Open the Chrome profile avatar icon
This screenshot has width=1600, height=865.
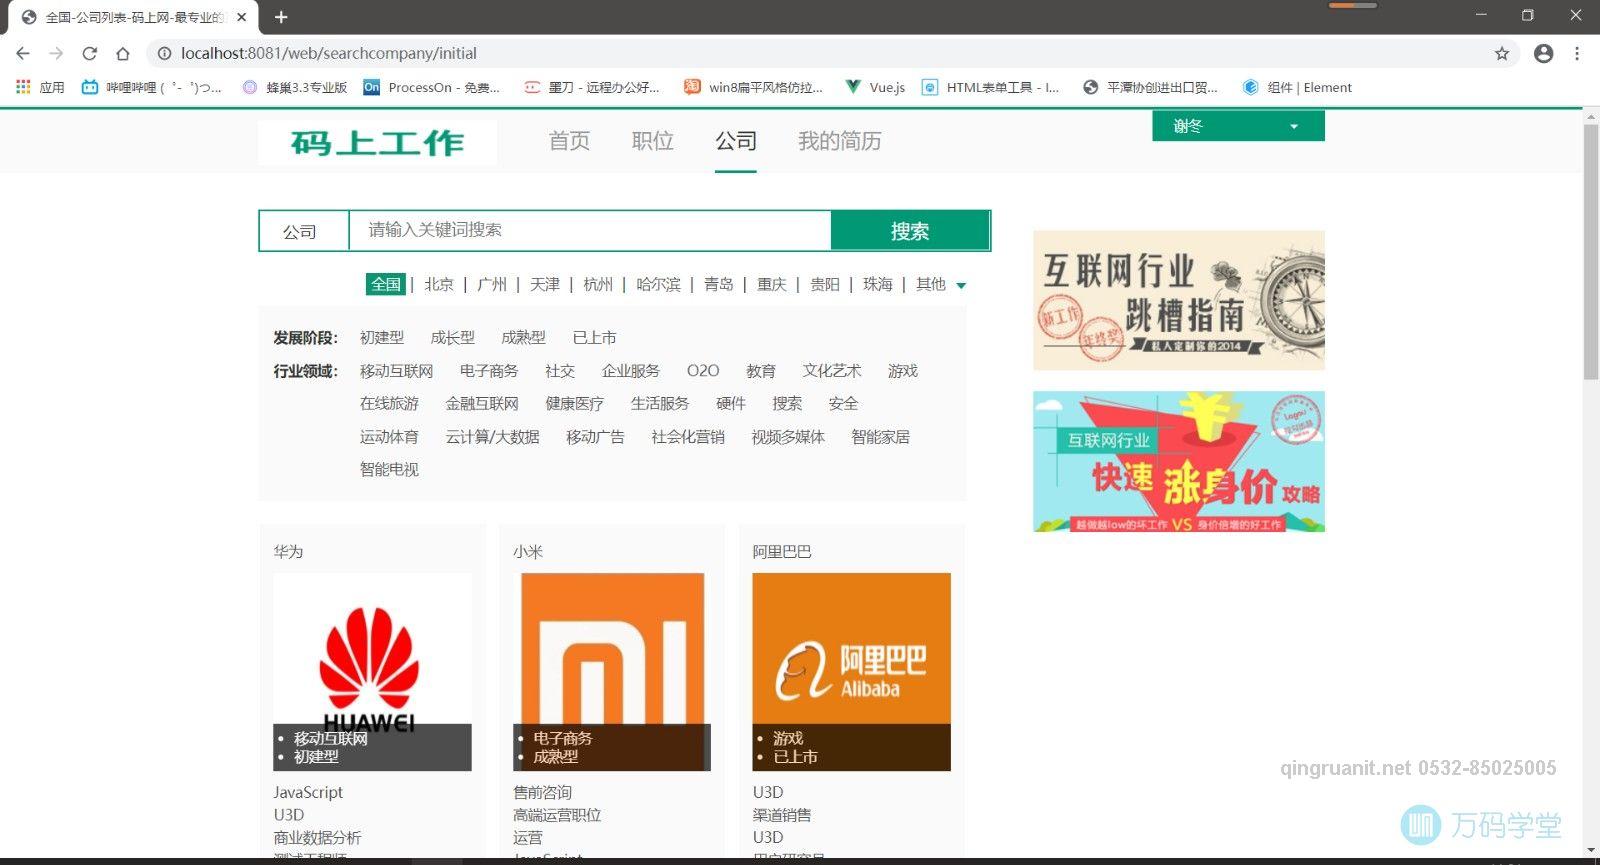pyautogui.click(x=1543, y=53)
